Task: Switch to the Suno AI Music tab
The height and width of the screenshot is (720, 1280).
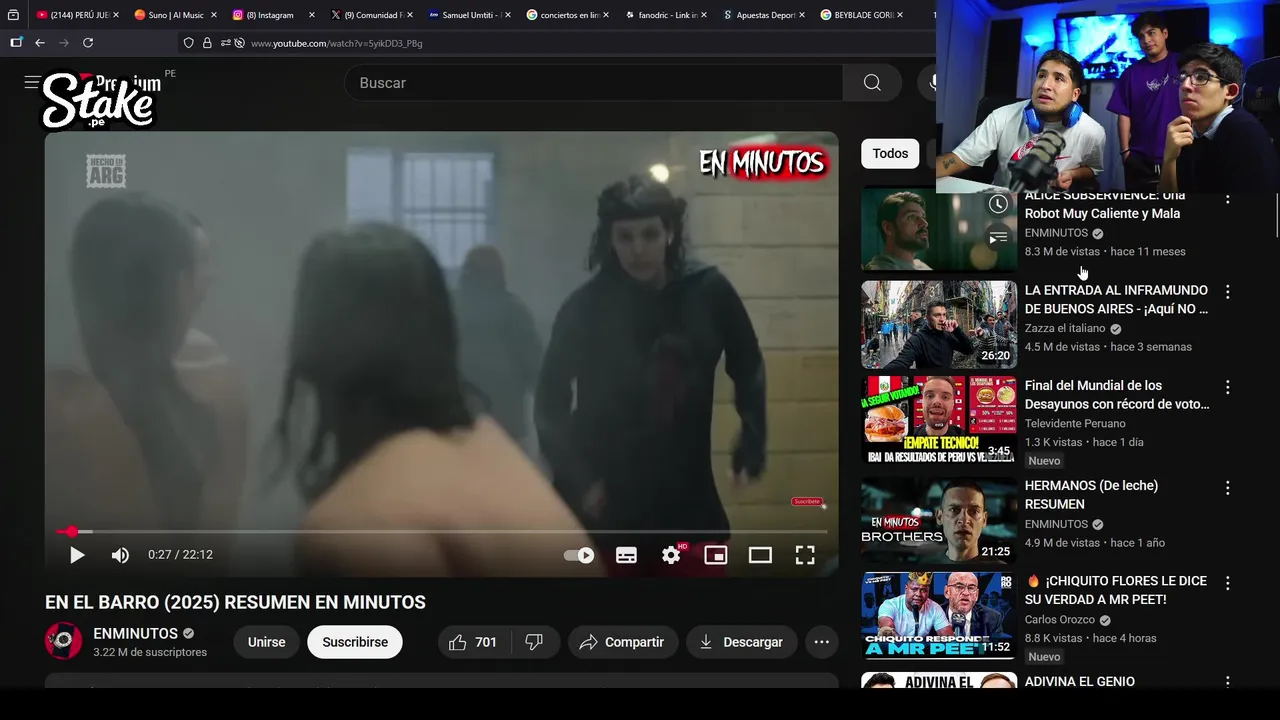Action: (x=175, y=15)
